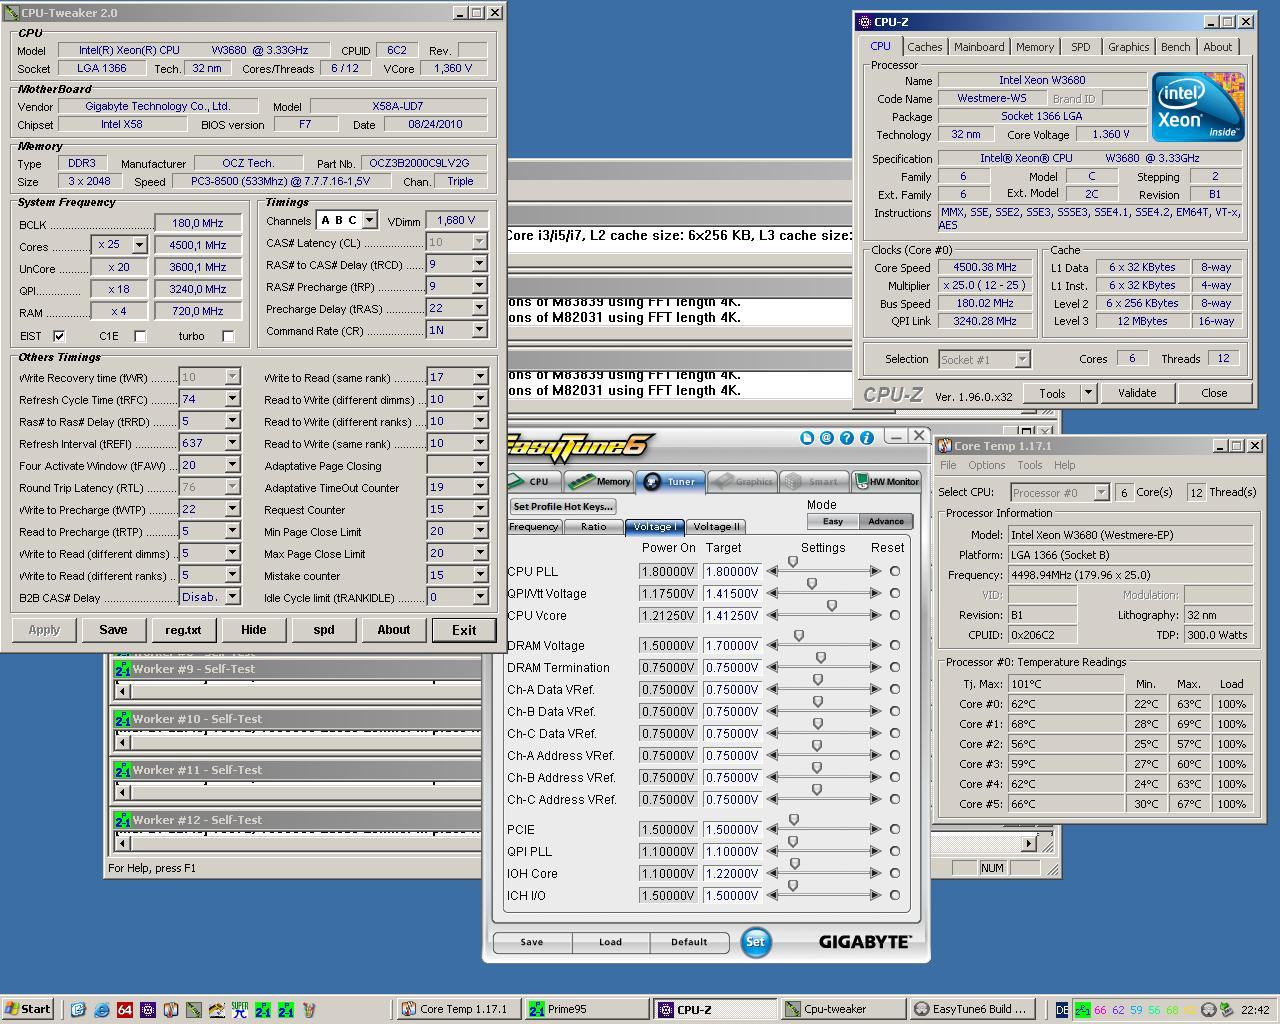Click the EasyTune6 @ contact icon

(x=827, y=438)
